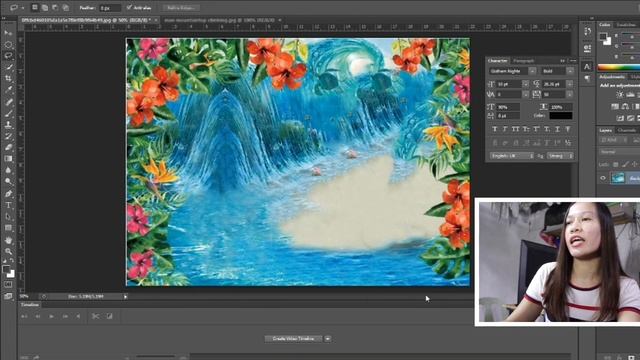The image size is (640, 360).
Task: Select the Gradient tool
Action: pos(8,159)
